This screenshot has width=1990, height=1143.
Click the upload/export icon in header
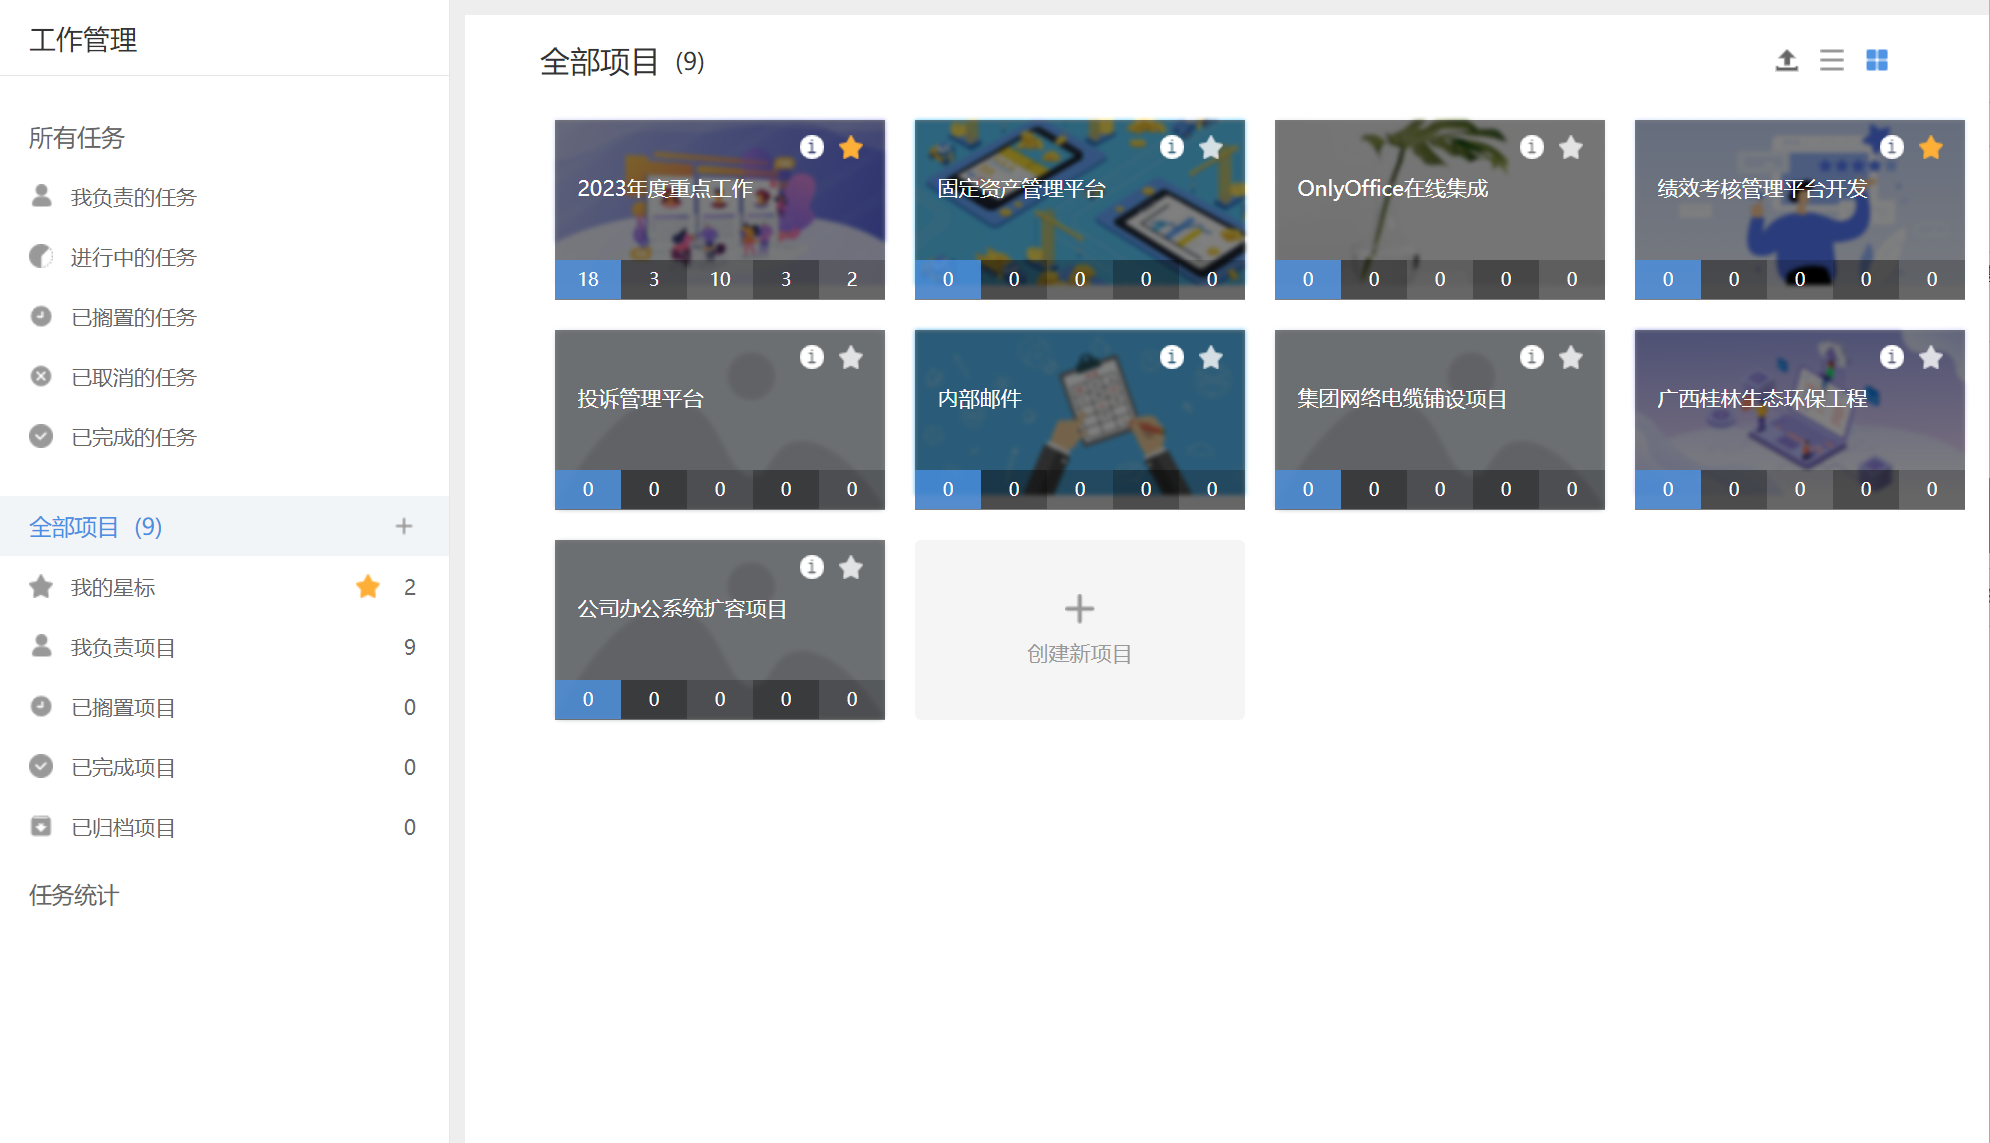click(1786, 61)
